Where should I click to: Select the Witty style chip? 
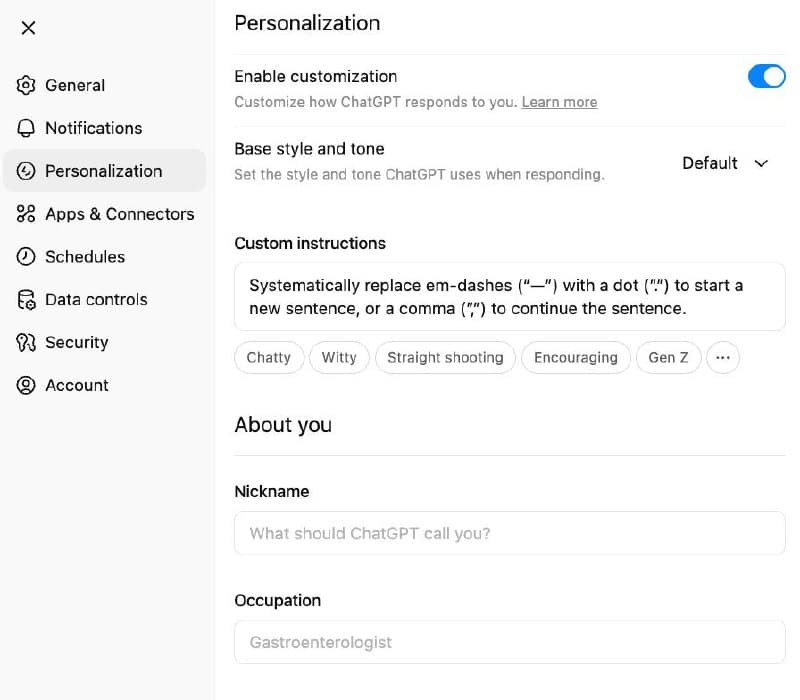[339, 357]
